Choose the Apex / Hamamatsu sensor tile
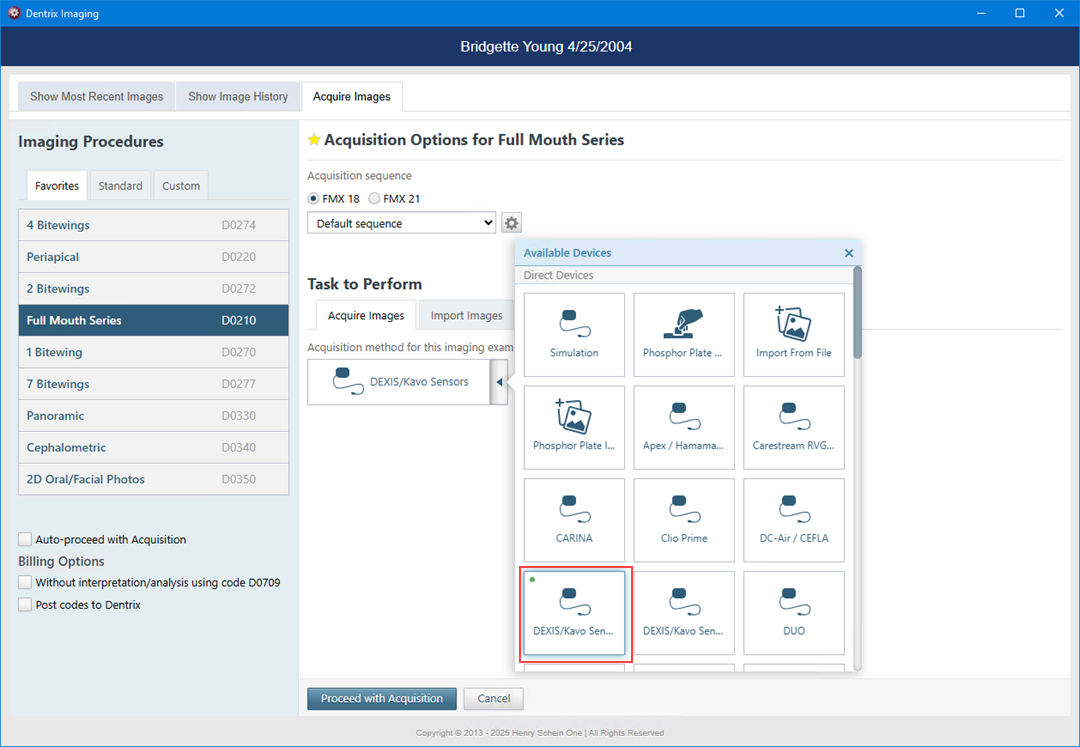This screenshot has height=747, width=1080. [684, 428]
